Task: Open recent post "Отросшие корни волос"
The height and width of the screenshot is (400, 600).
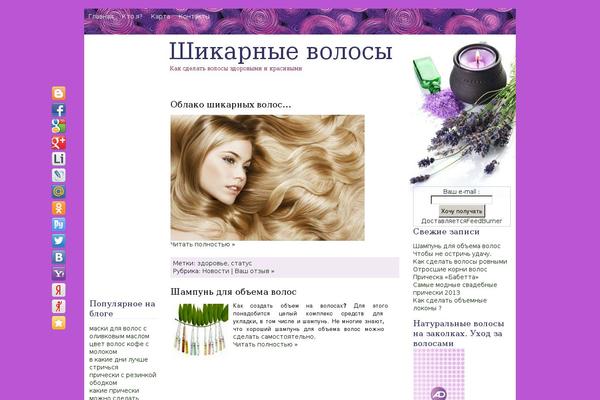Action: pyautogui.click(x=450, y=269)
